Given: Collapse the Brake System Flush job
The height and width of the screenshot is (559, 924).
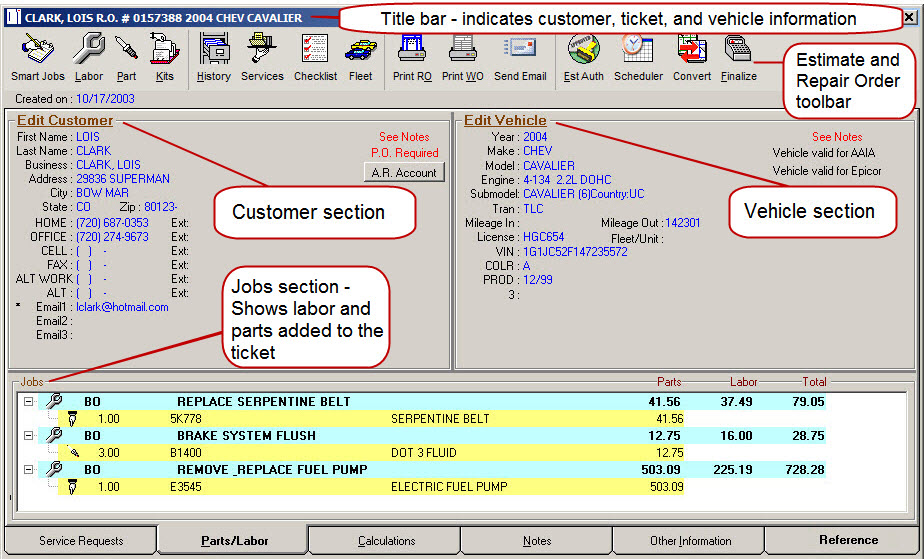Looking at the screenshot, I should pyautogui.click(x=28, y=436).
